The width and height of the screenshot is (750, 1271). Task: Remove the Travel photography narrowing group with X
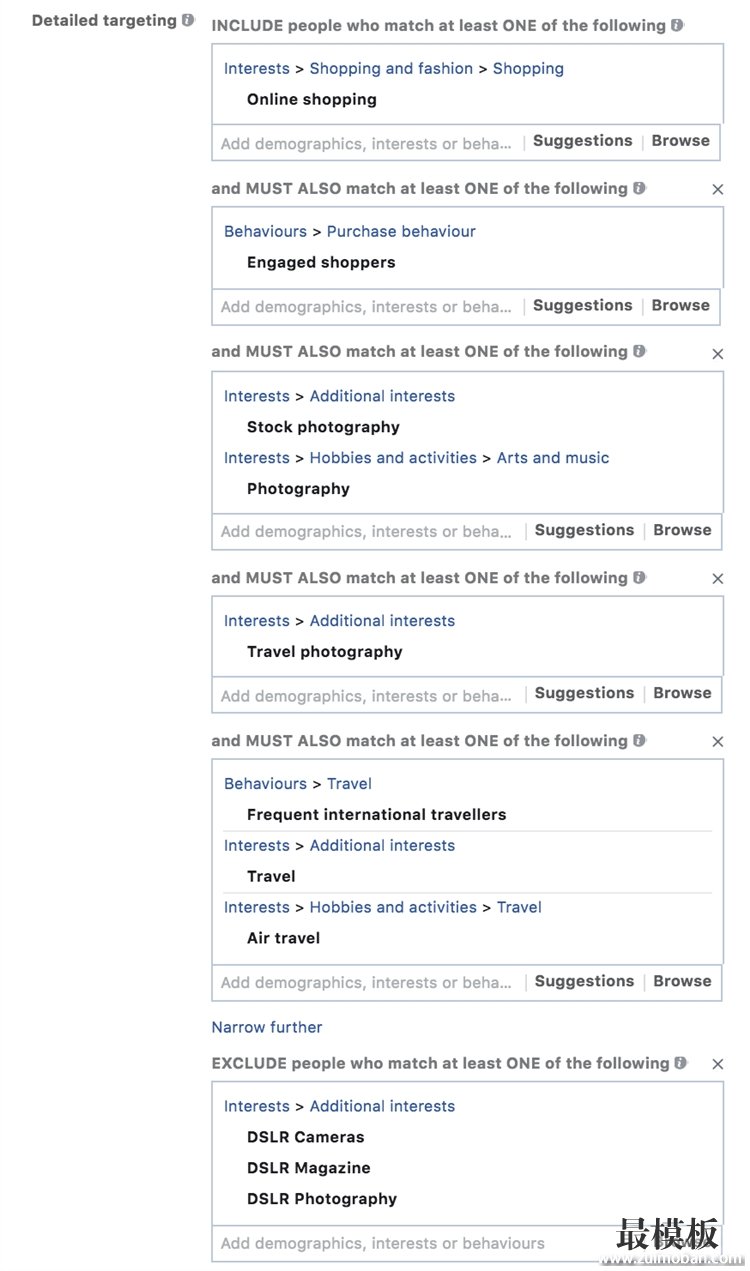(717, 579)
